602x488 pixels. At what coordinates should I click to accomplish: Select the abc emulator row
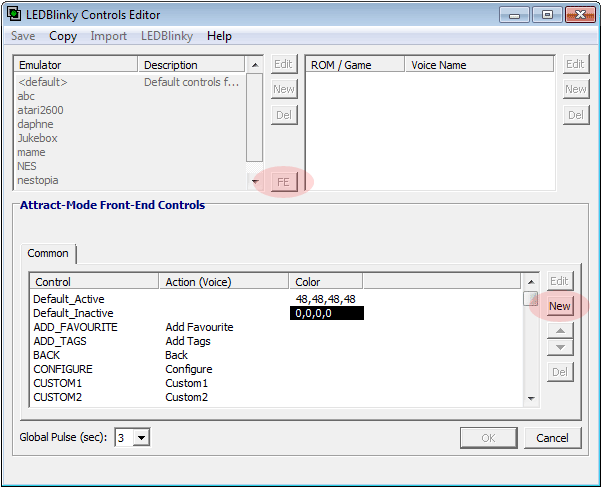coord(131,96)
